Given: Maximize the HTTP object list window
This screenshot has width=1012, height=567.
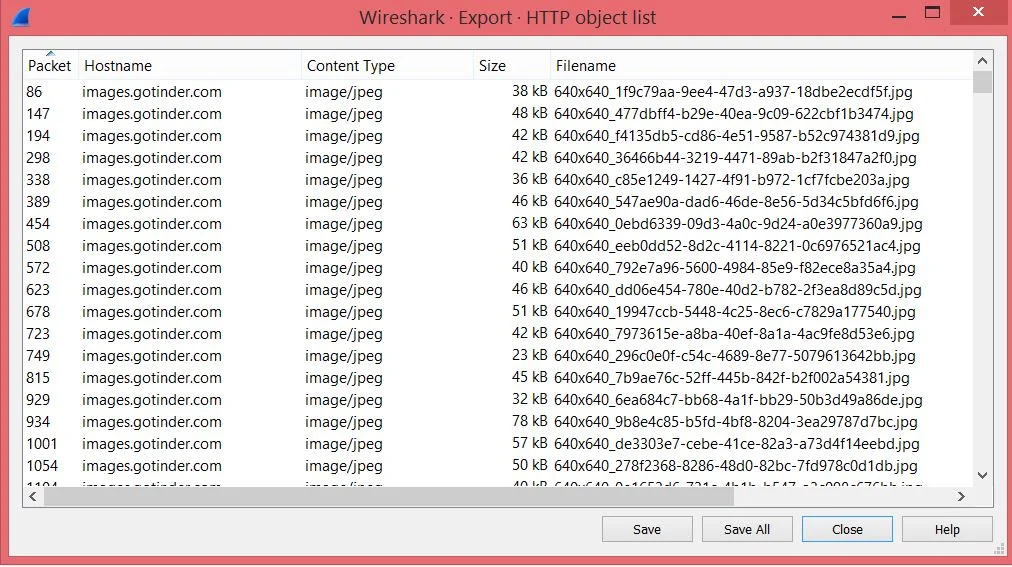Looking at the screenshot, I should [932, 12].
